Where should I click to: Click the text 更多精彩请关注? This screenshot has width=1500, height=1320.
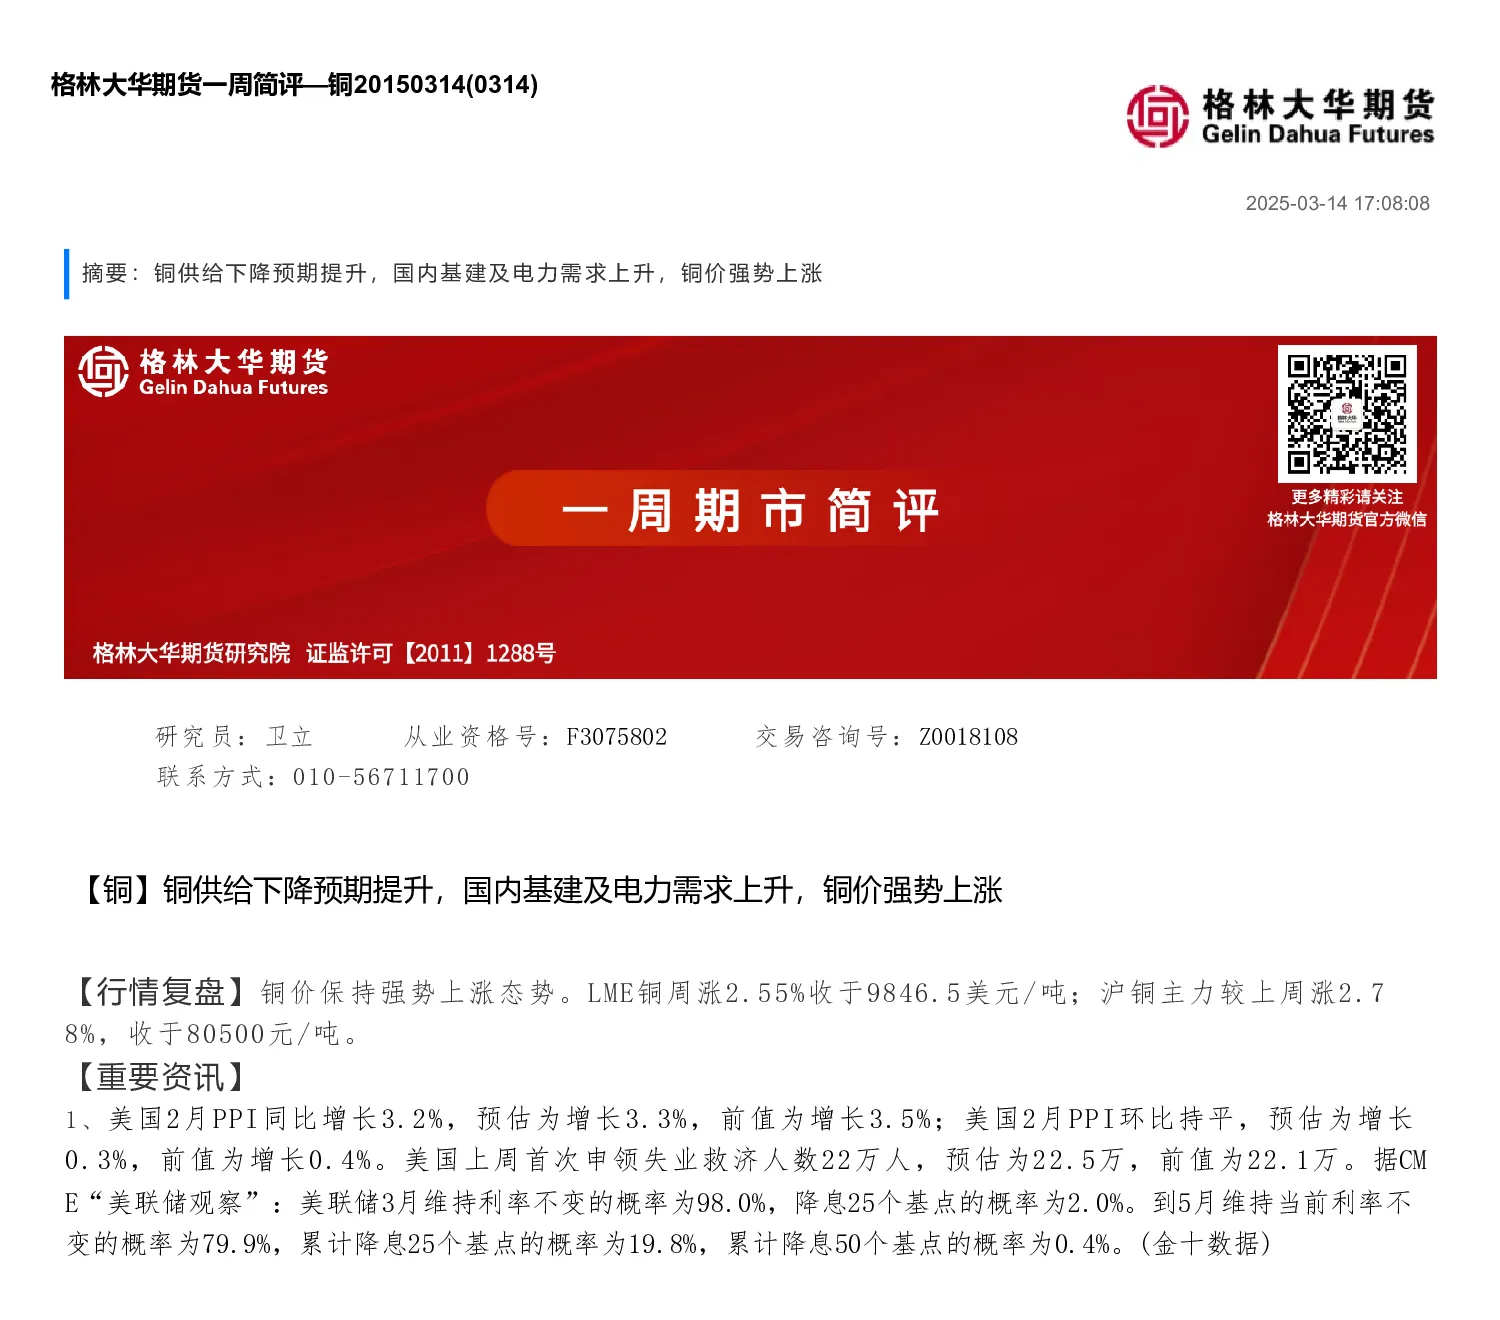(1346, 497)
